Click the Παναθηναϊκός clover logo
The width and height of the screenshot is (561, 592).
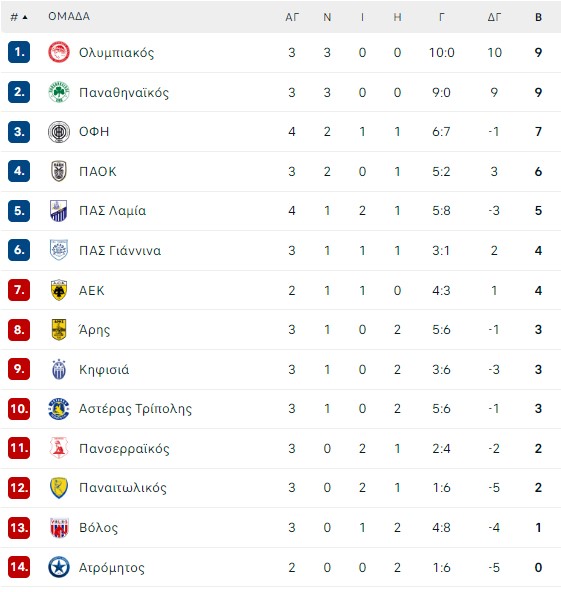[x=59, y=92]
